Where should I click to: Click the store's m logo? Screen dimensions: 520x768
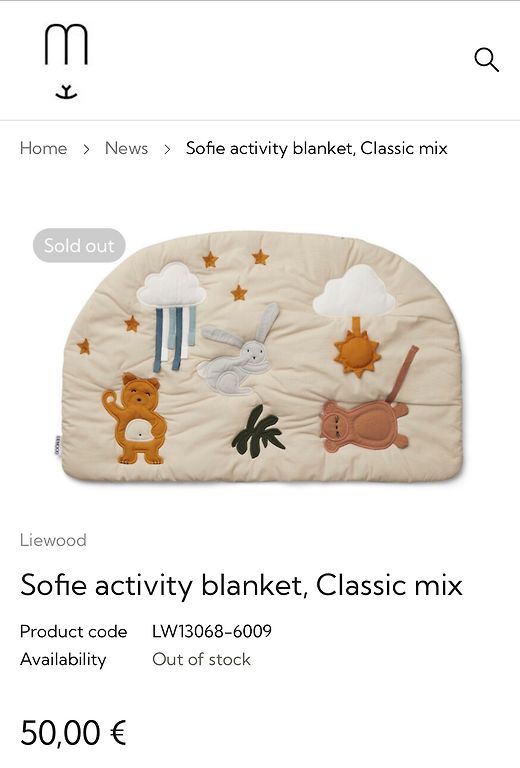click(66, 45)
